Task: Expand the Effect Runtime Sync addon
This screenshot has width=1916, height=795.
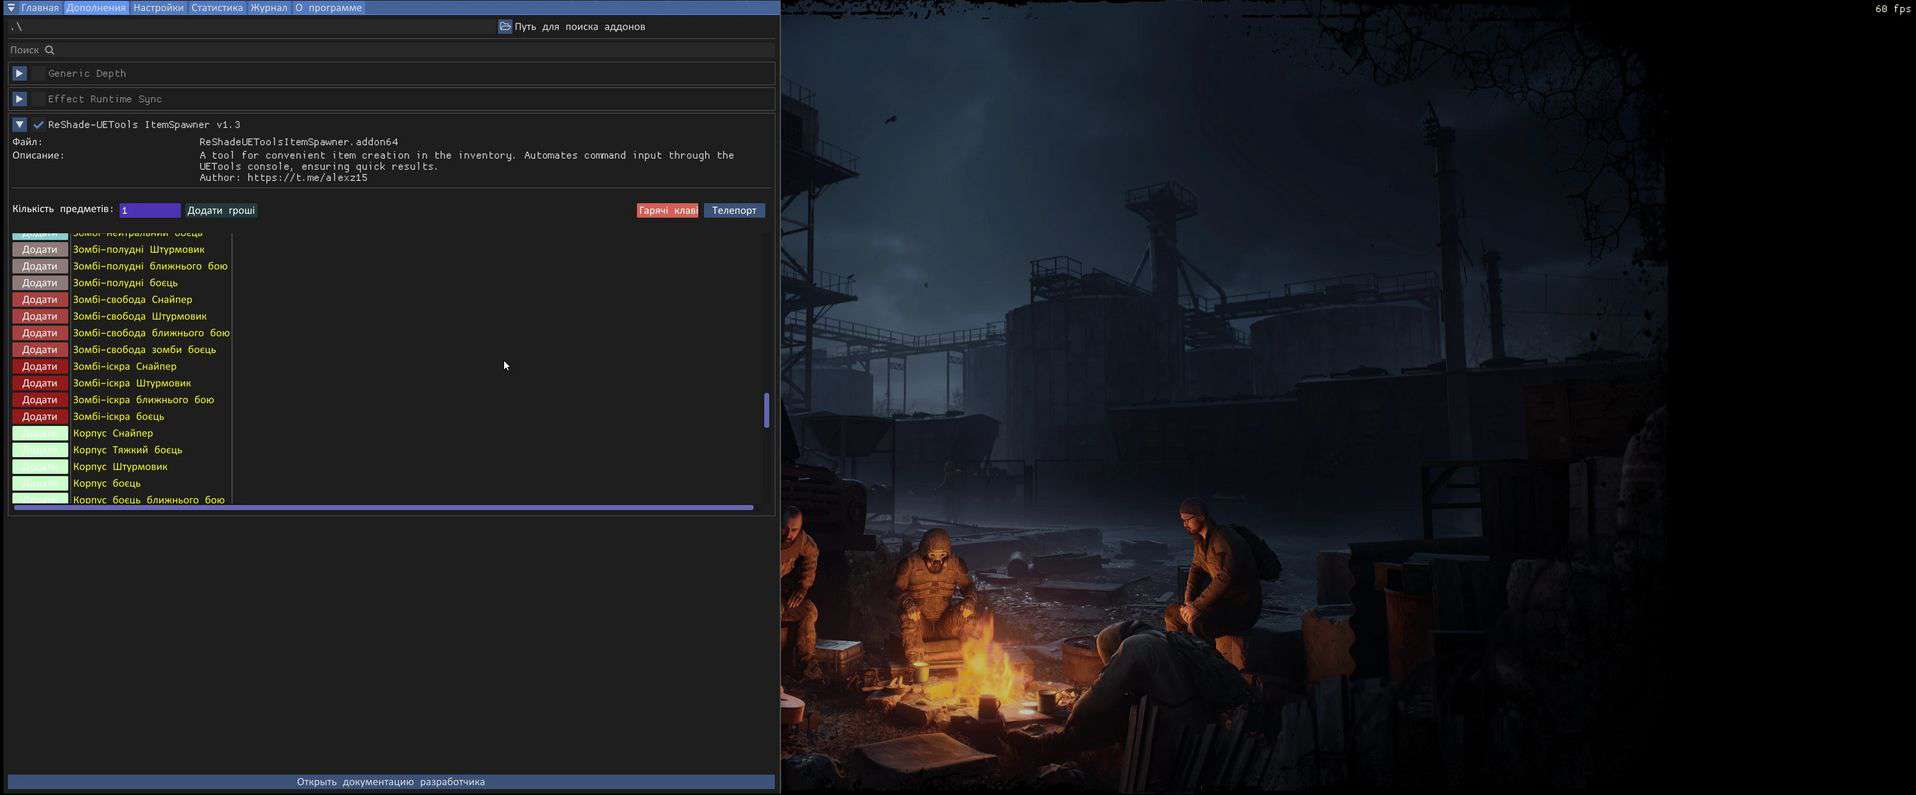Action: click(x=19, y=99)
